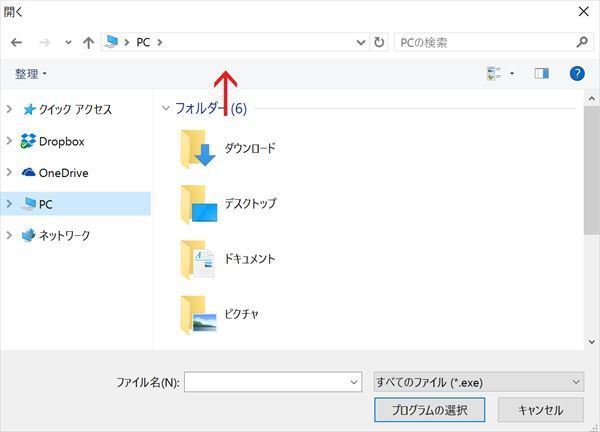
Task: Click the ドキュメント folder name
Action: point(249,259)
